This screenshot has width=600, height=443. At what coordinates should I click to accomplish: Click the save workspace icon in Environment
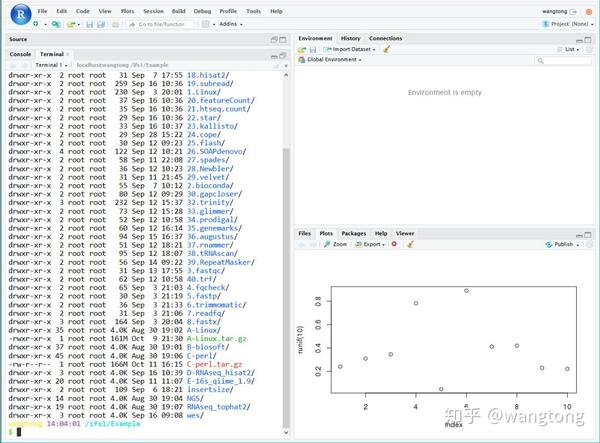pyautogui.click(x=313, y=49)
